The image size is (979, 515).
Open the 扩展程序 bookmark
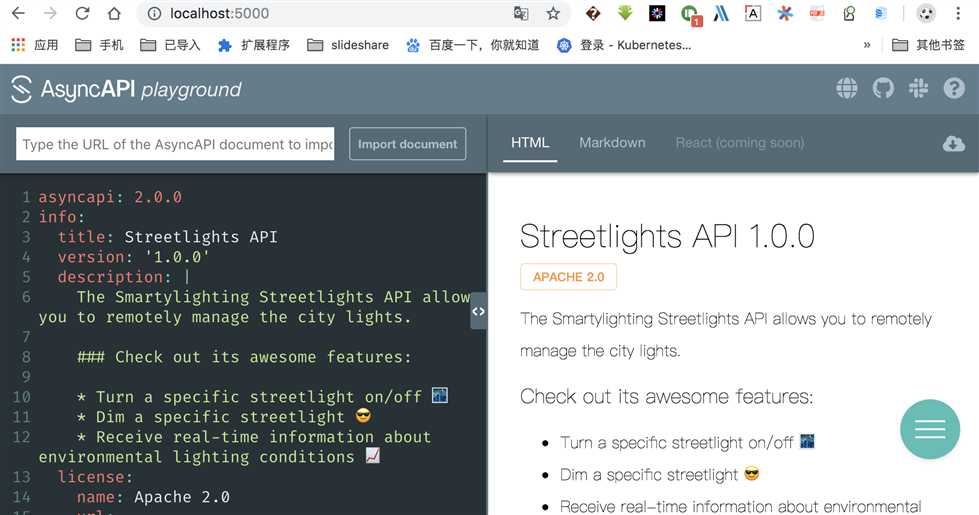[x=253, y=45]
